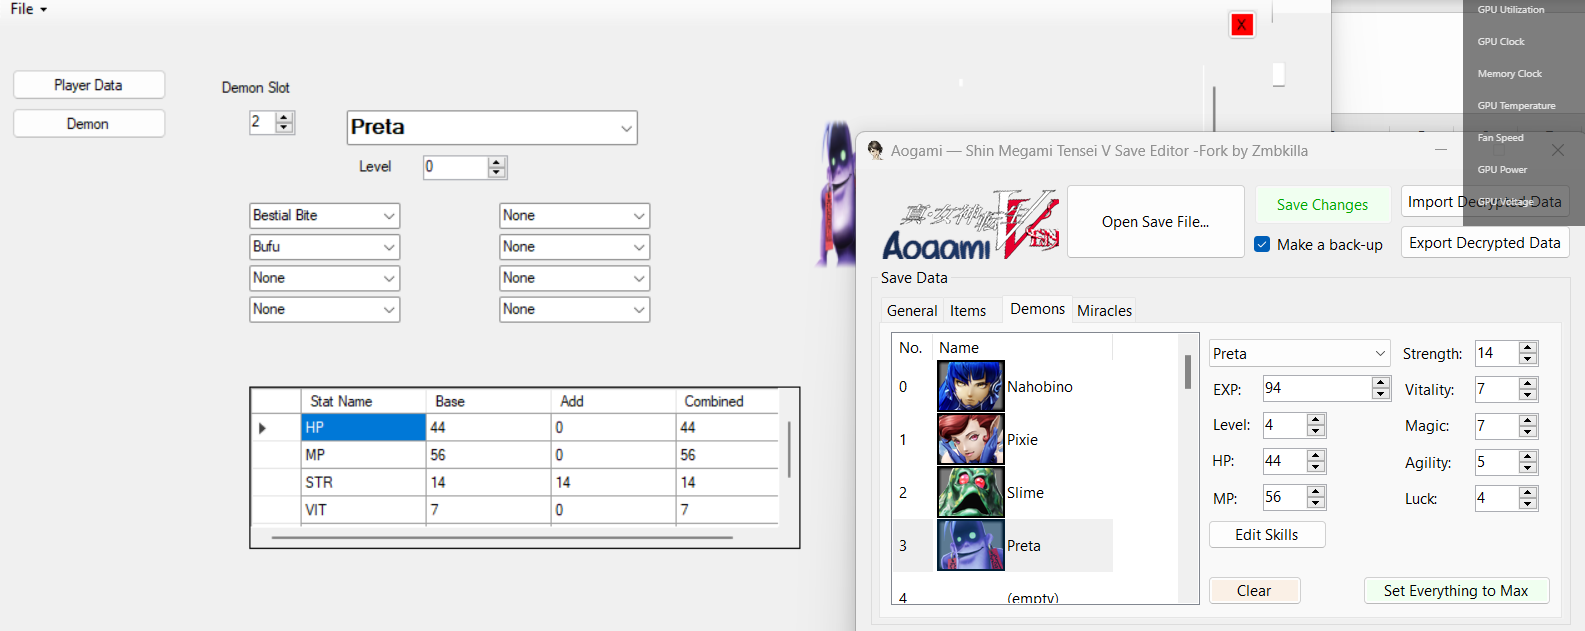The height and width of the screenshot is (631, 1585).
Task: Open the first right skill dropdown set to None
Action: (639, 216)
